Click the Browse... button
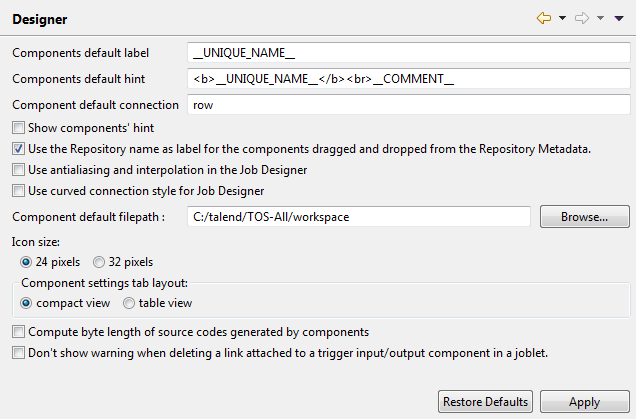The image size is (636, 419). pos(585,216)
